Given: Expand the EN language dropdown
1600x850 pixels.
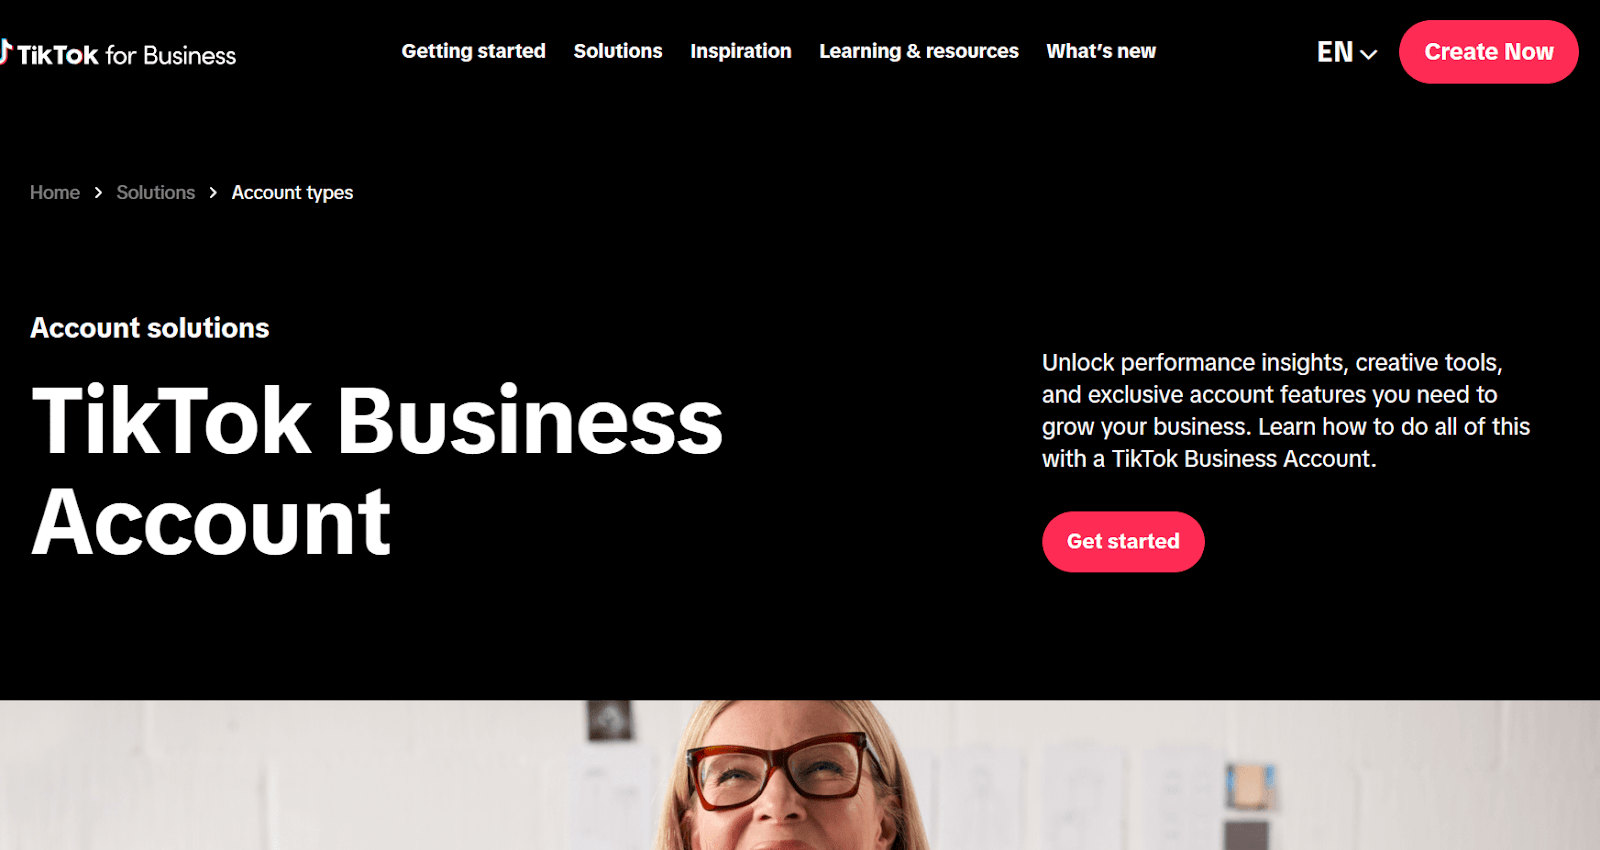Looking at the screenshot, I should (x=1346, y=52).
